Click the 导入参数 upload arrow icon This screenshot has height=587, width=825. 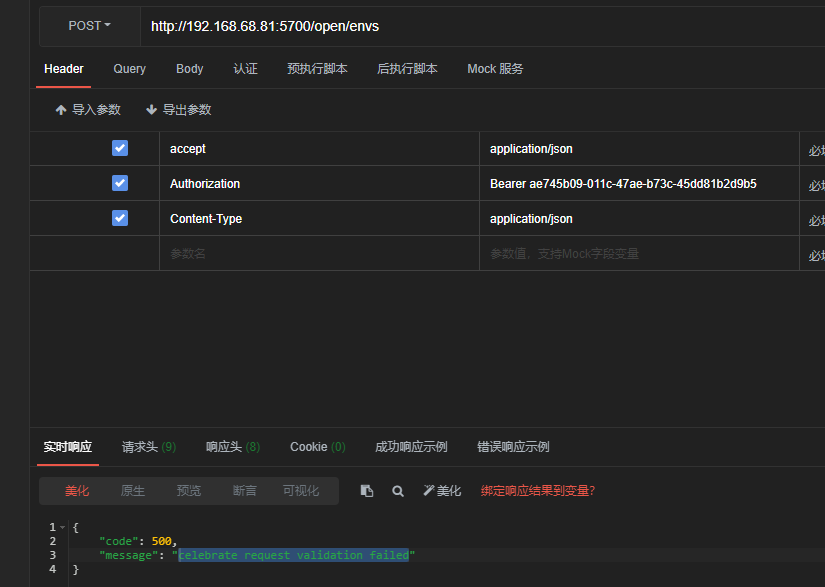coord(61,110)
